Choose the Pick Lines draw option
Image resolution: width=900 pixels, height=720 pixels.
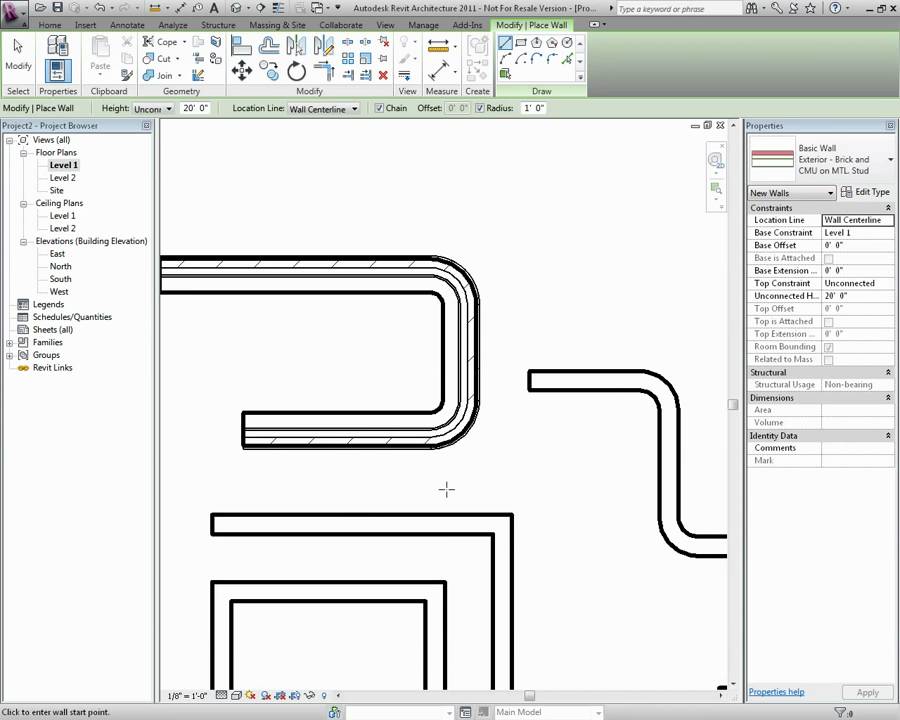567,59
